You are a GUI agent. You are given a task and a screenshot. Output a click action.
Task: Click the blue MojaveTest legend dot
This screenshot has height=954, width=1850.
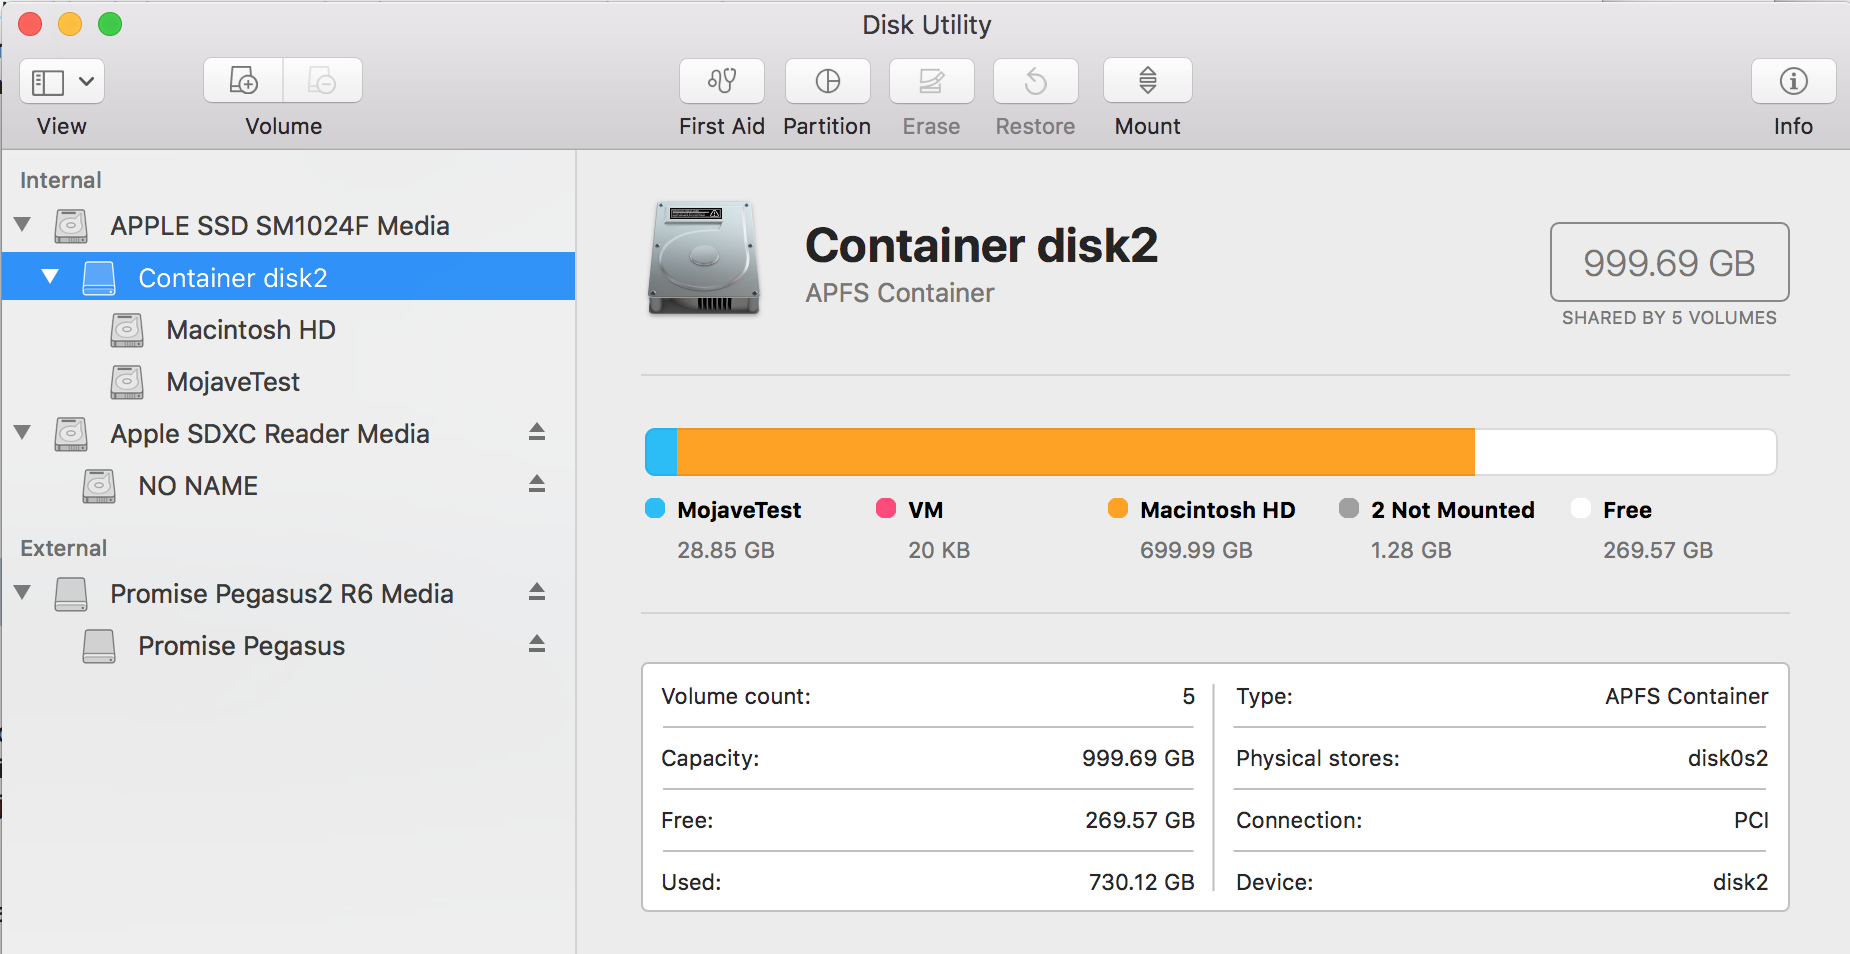pyautogui.click(x=655, y=509)
